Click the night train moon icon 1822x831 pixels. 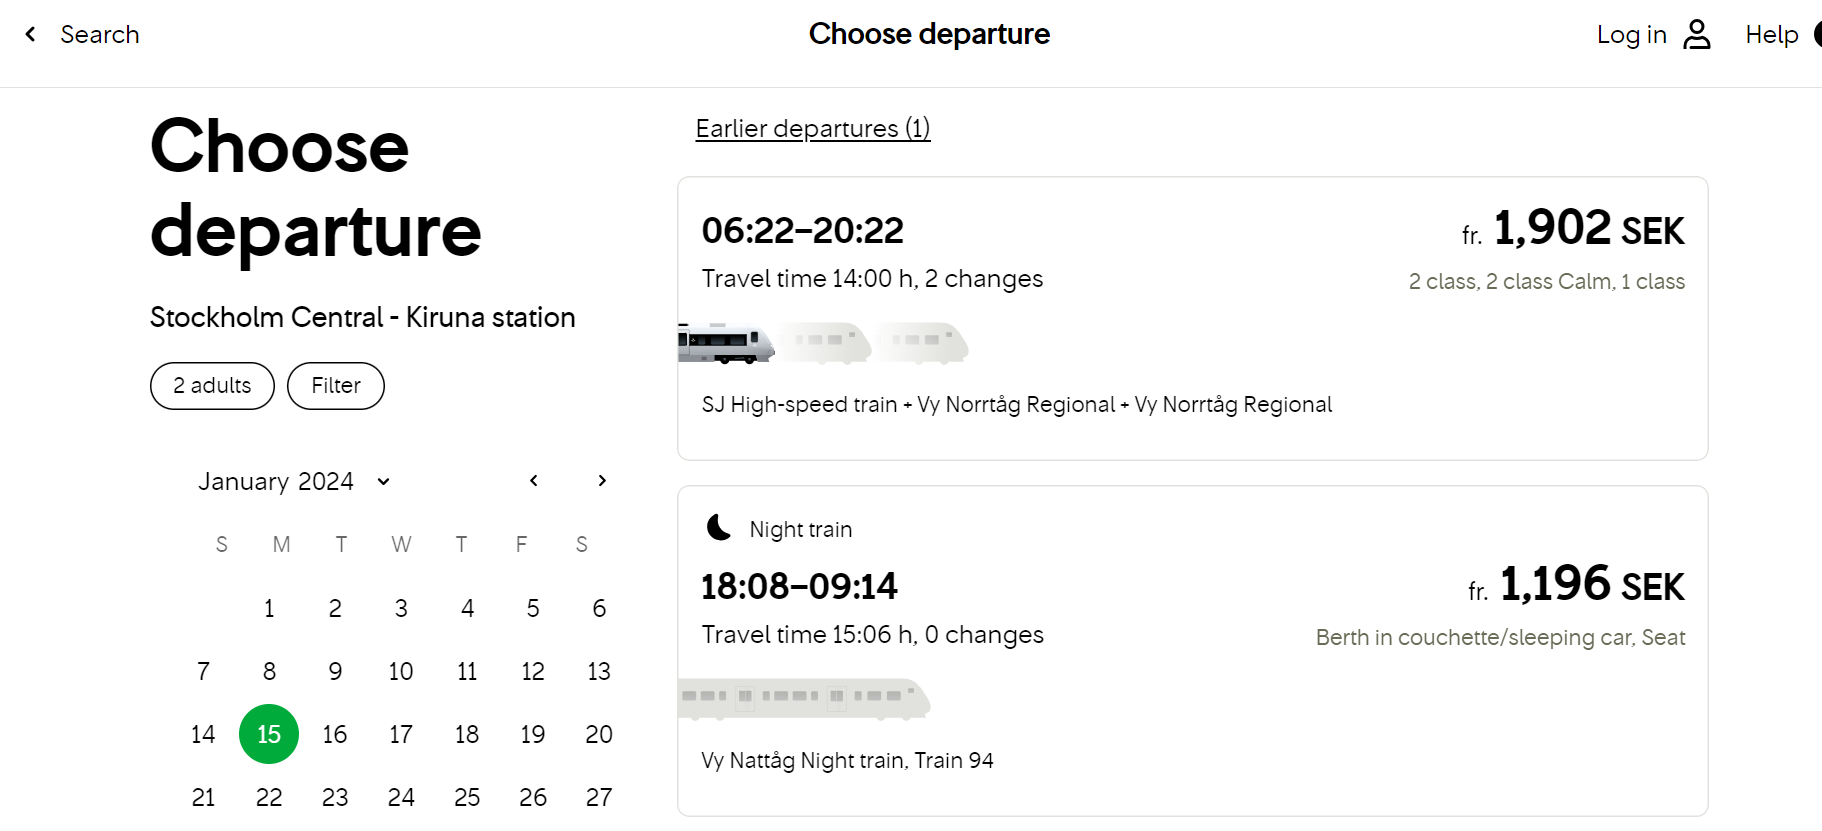(719, 527)
